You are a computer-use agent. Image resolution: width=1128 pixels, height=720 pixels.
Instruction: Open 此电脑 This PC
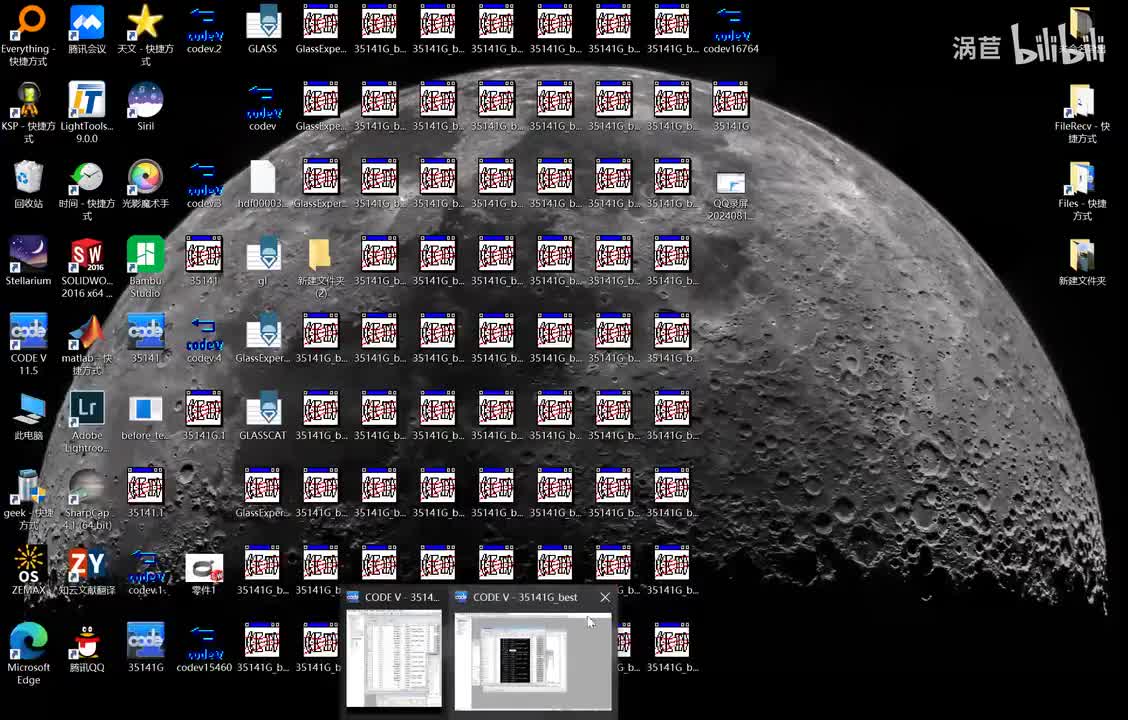tap(29, 416)
